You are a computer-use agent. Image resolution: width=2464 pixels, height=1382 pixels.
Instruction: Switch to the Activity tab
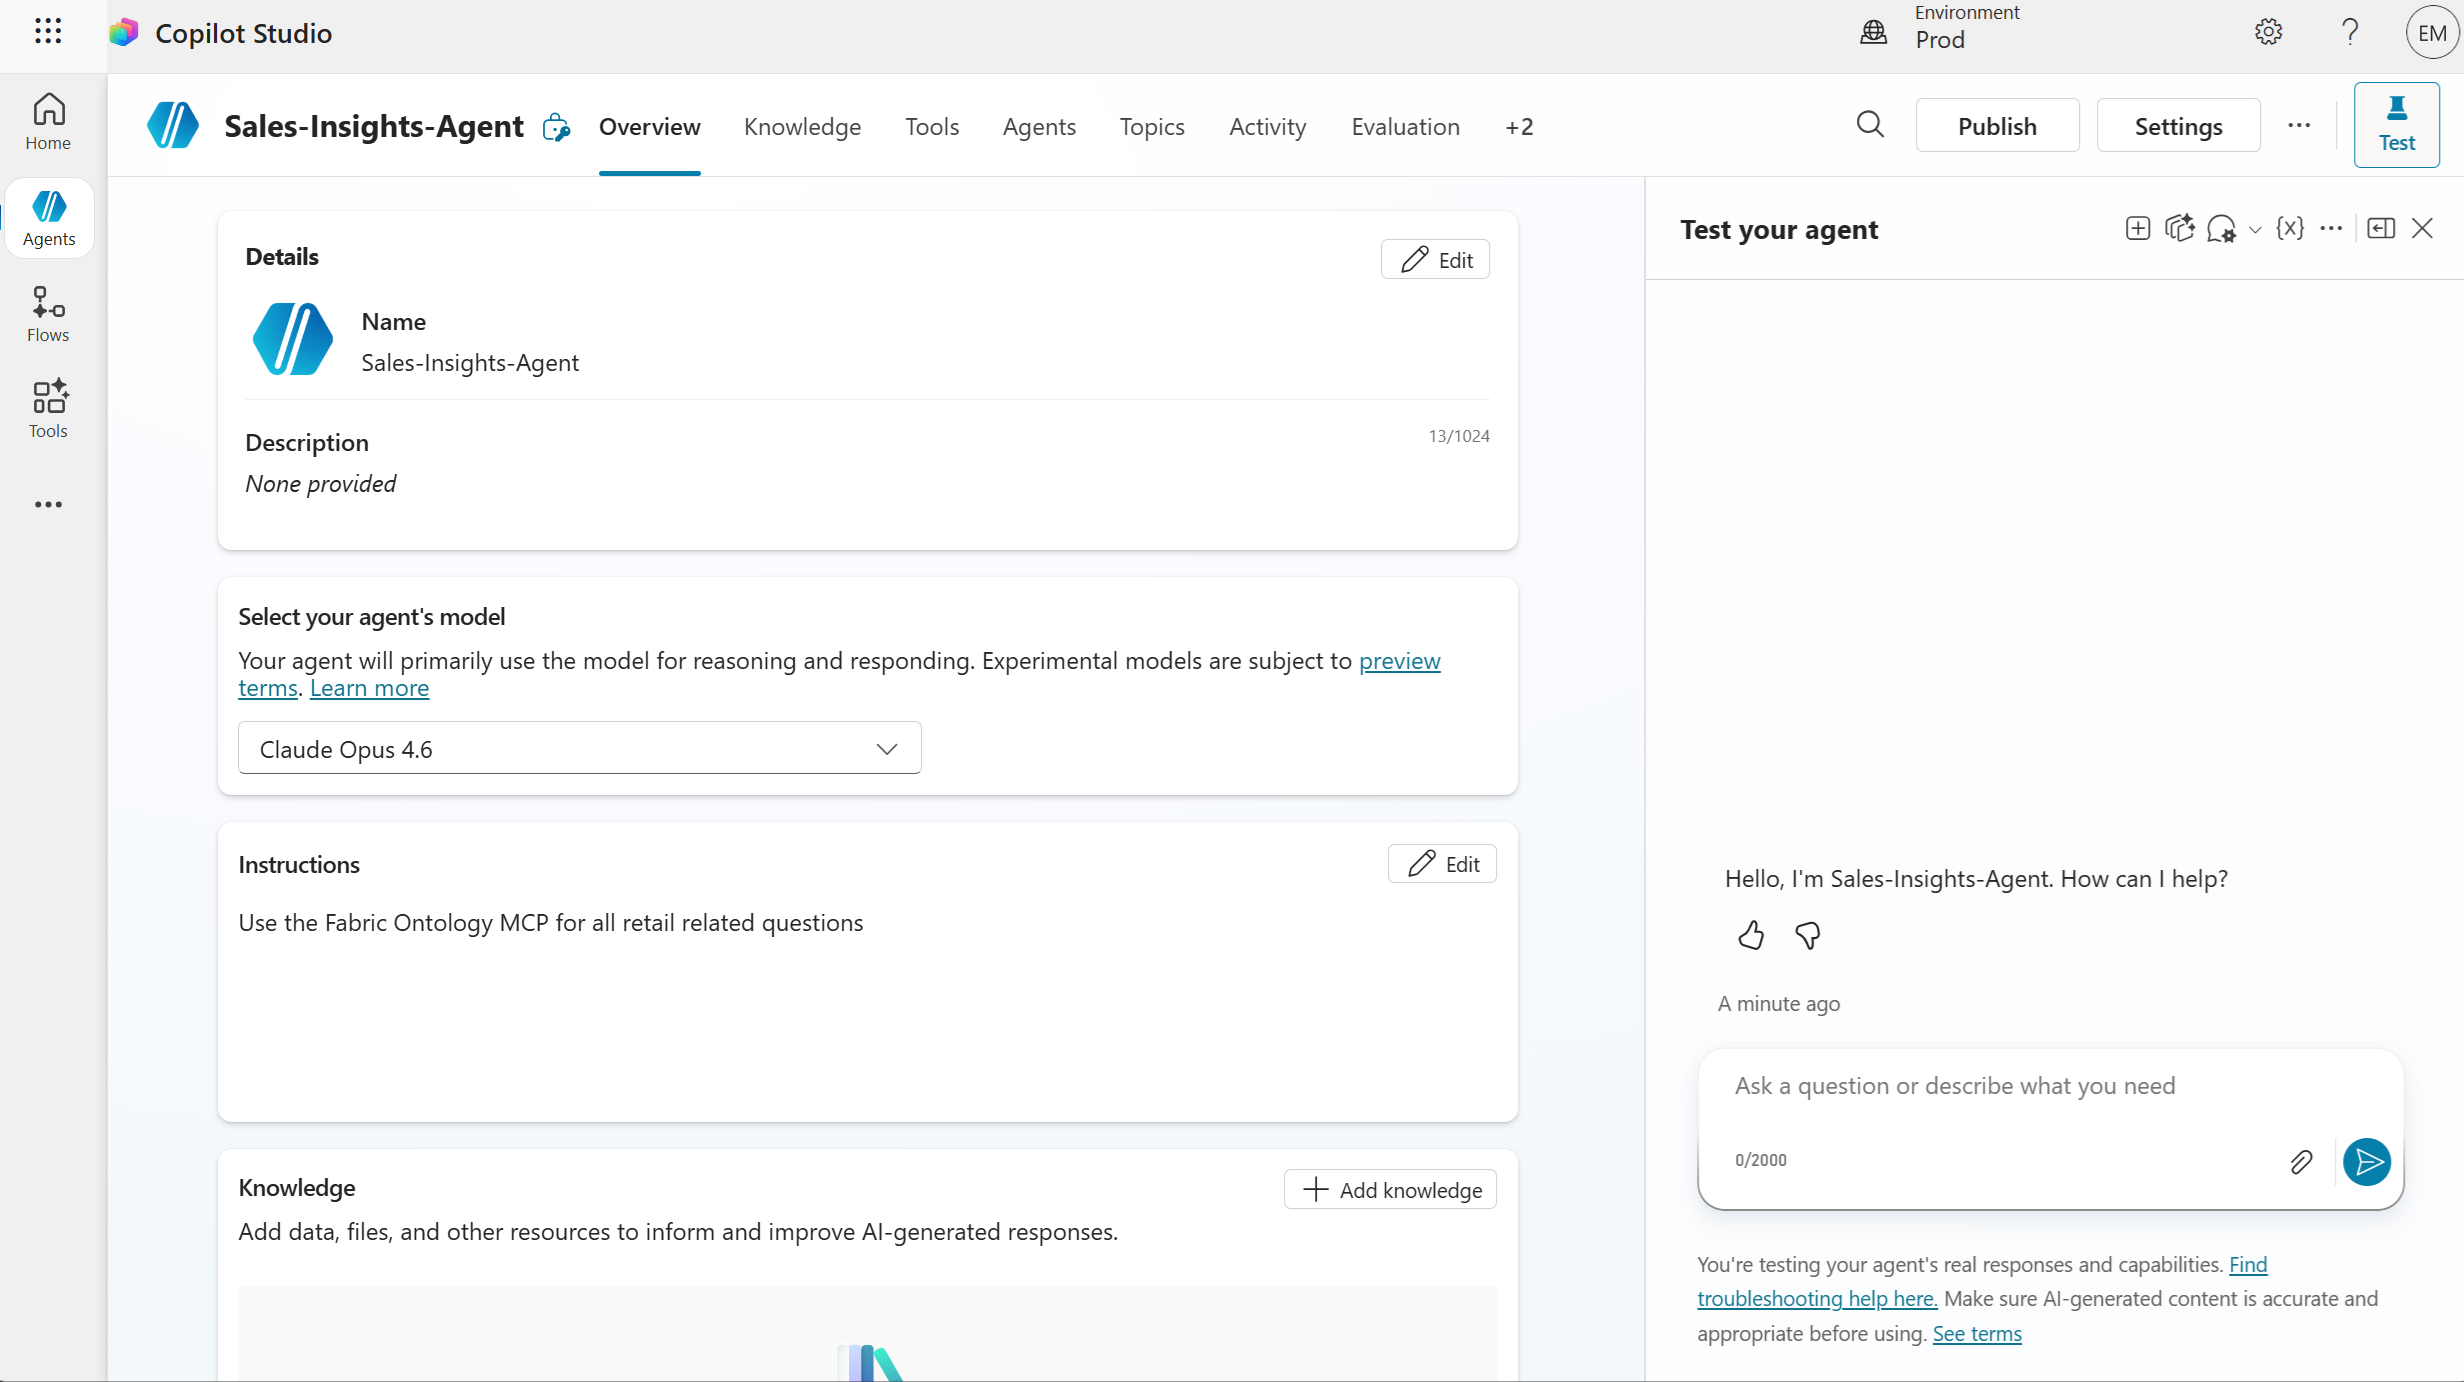[x=1268, y=127]
